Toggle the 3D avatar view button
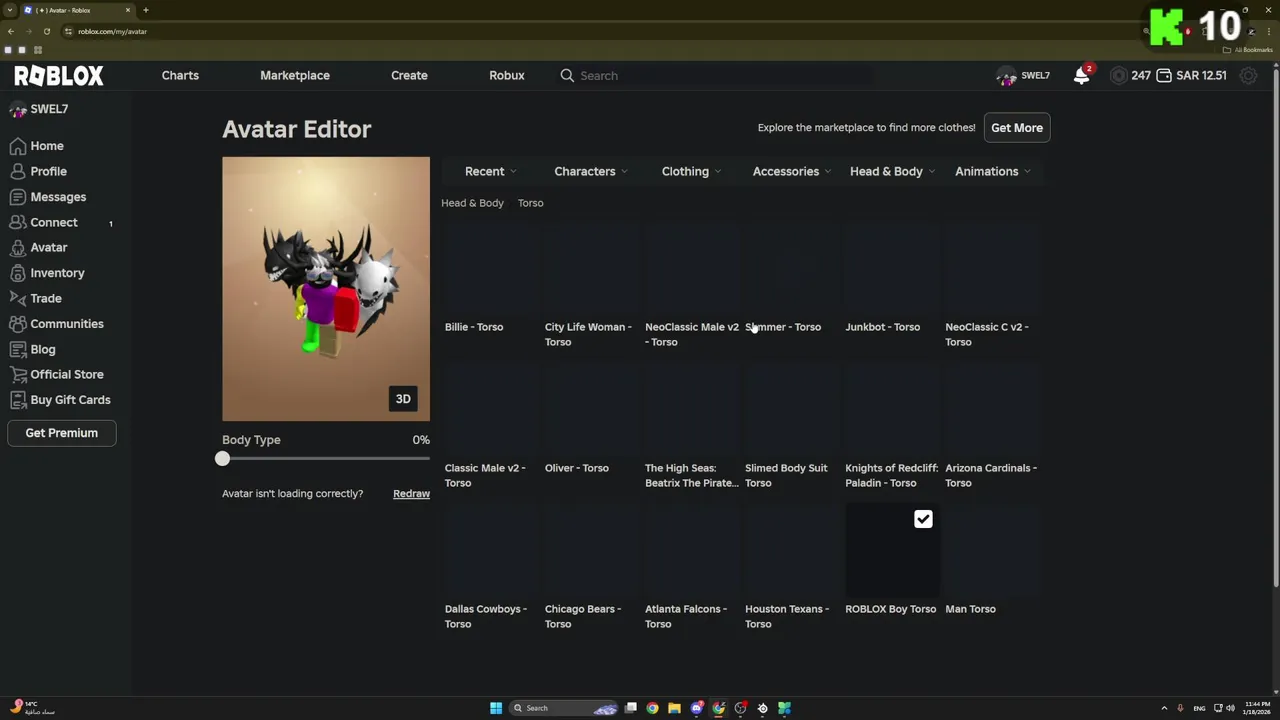Image resolution: width=1280 pixels, height=720 pixels. pos(403,399)
